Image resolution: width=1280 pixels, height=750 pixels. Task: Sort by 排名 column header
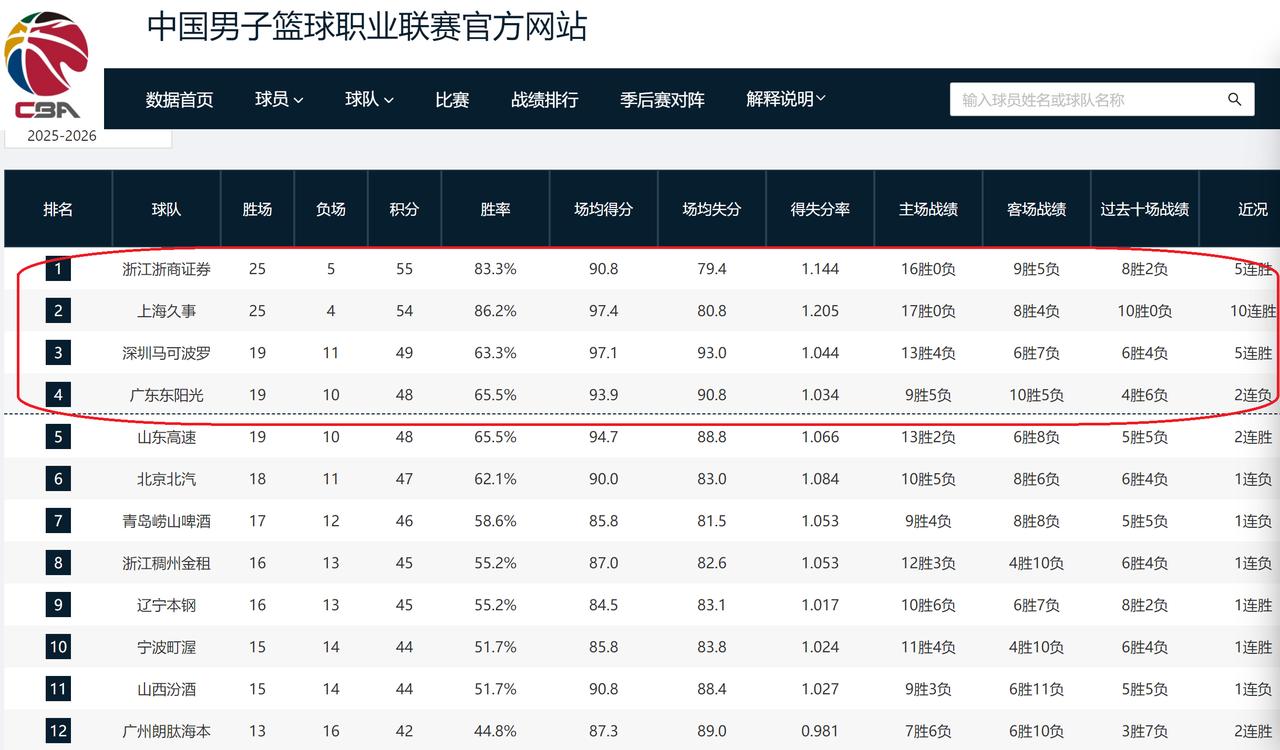pyautogui.click(x=58, y=209)
